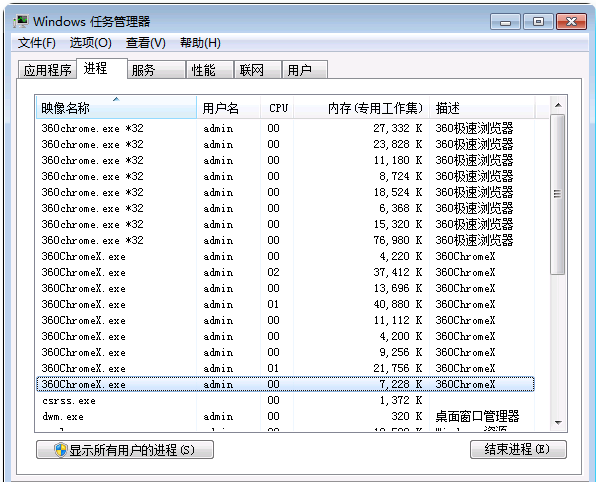Select 360ChromeX.exe row with 4,220 K

tap(285, 257)
